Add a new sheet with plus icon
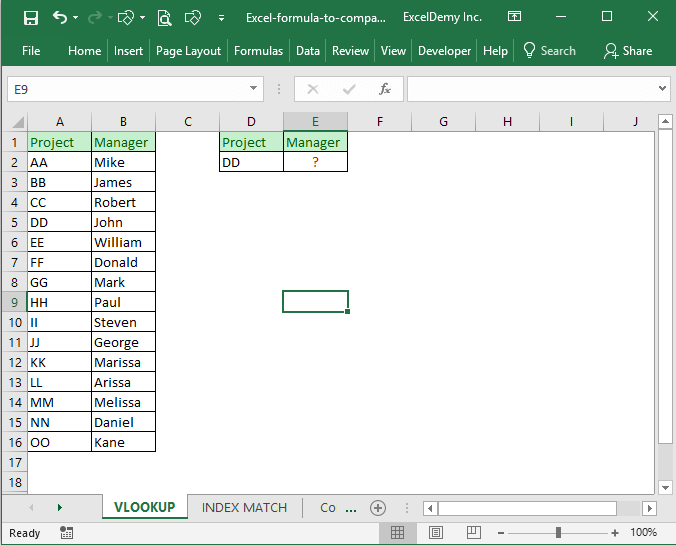The height and width of the screenshot is (545, 676). click(378, 508)
